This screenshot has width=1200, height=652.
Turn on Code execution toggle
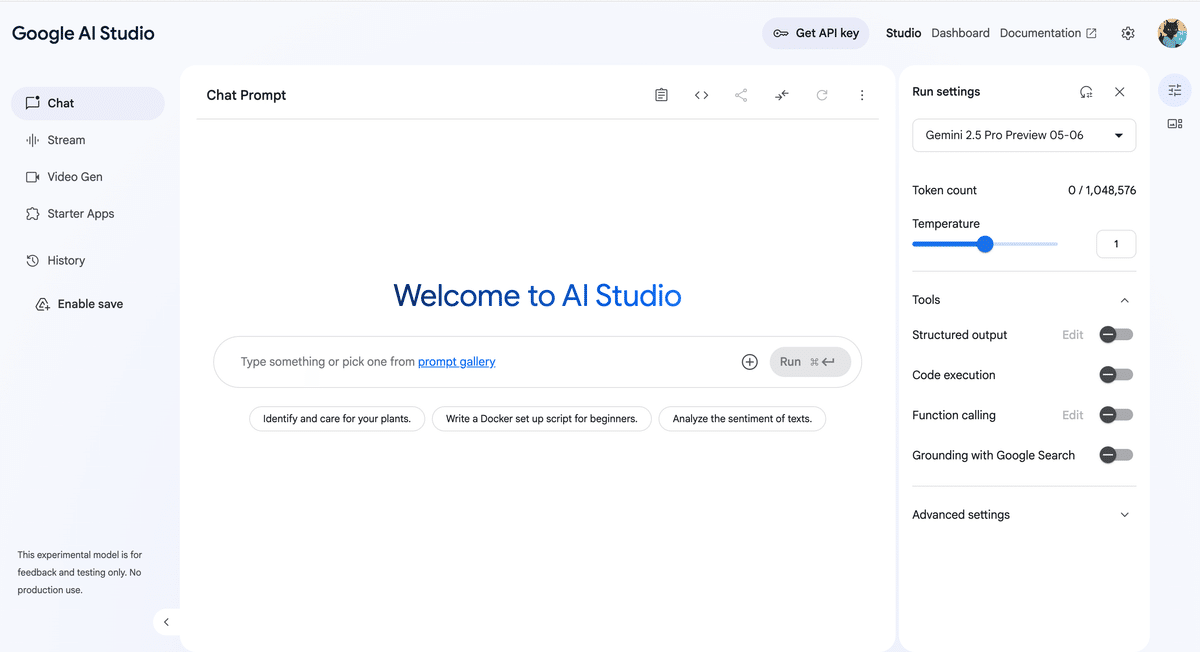click(x=1115, y=375)
